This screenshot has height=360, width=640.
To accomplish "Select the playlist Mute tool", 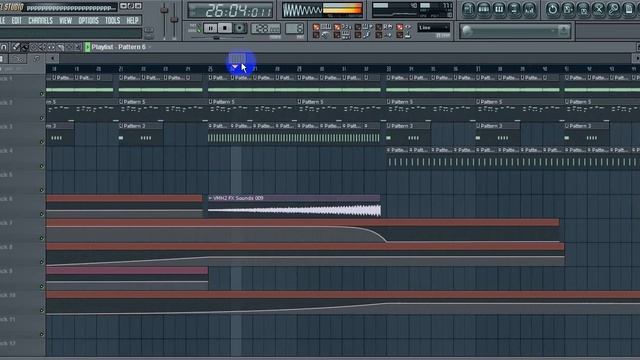I will pos(42,47).
